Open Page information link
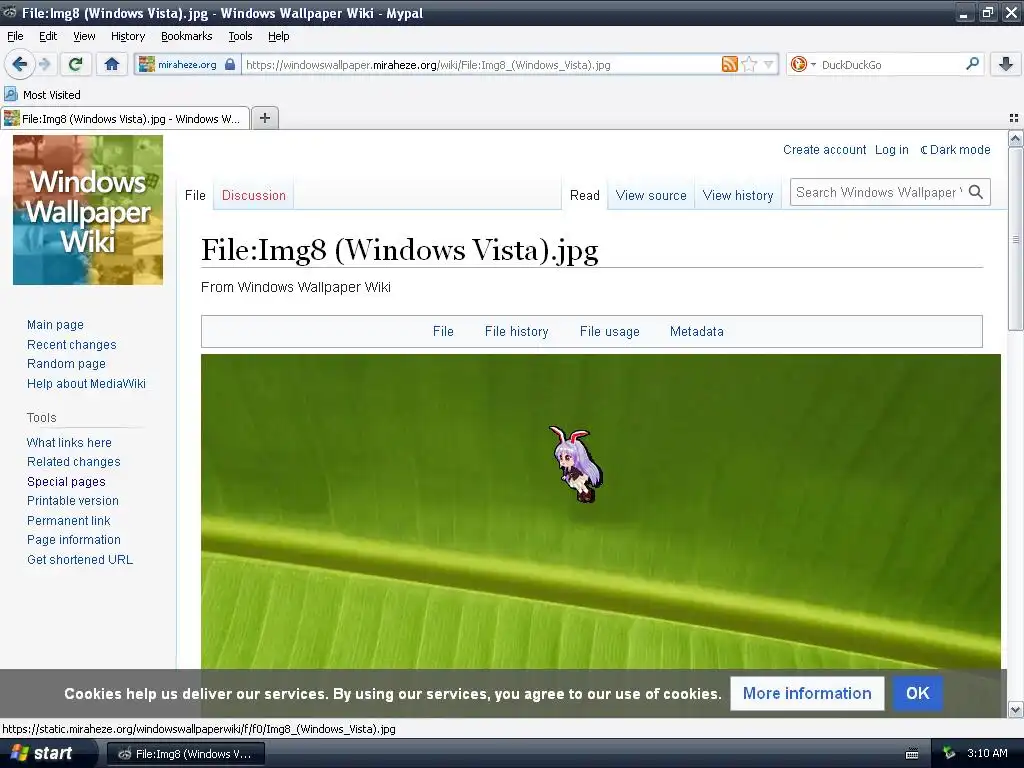Viewport: 1024px width, 768px height. (74, 540)
